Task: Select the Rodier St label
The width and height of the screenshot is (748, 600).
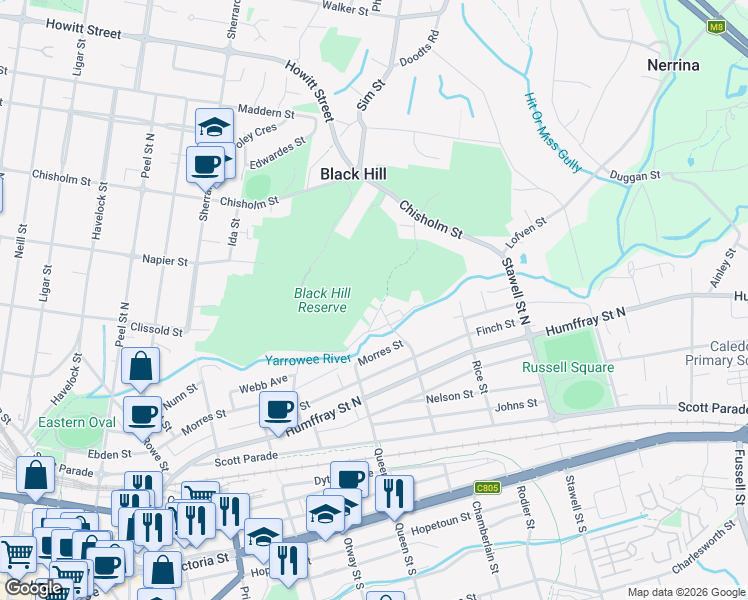Action: (x=525, y=507)
